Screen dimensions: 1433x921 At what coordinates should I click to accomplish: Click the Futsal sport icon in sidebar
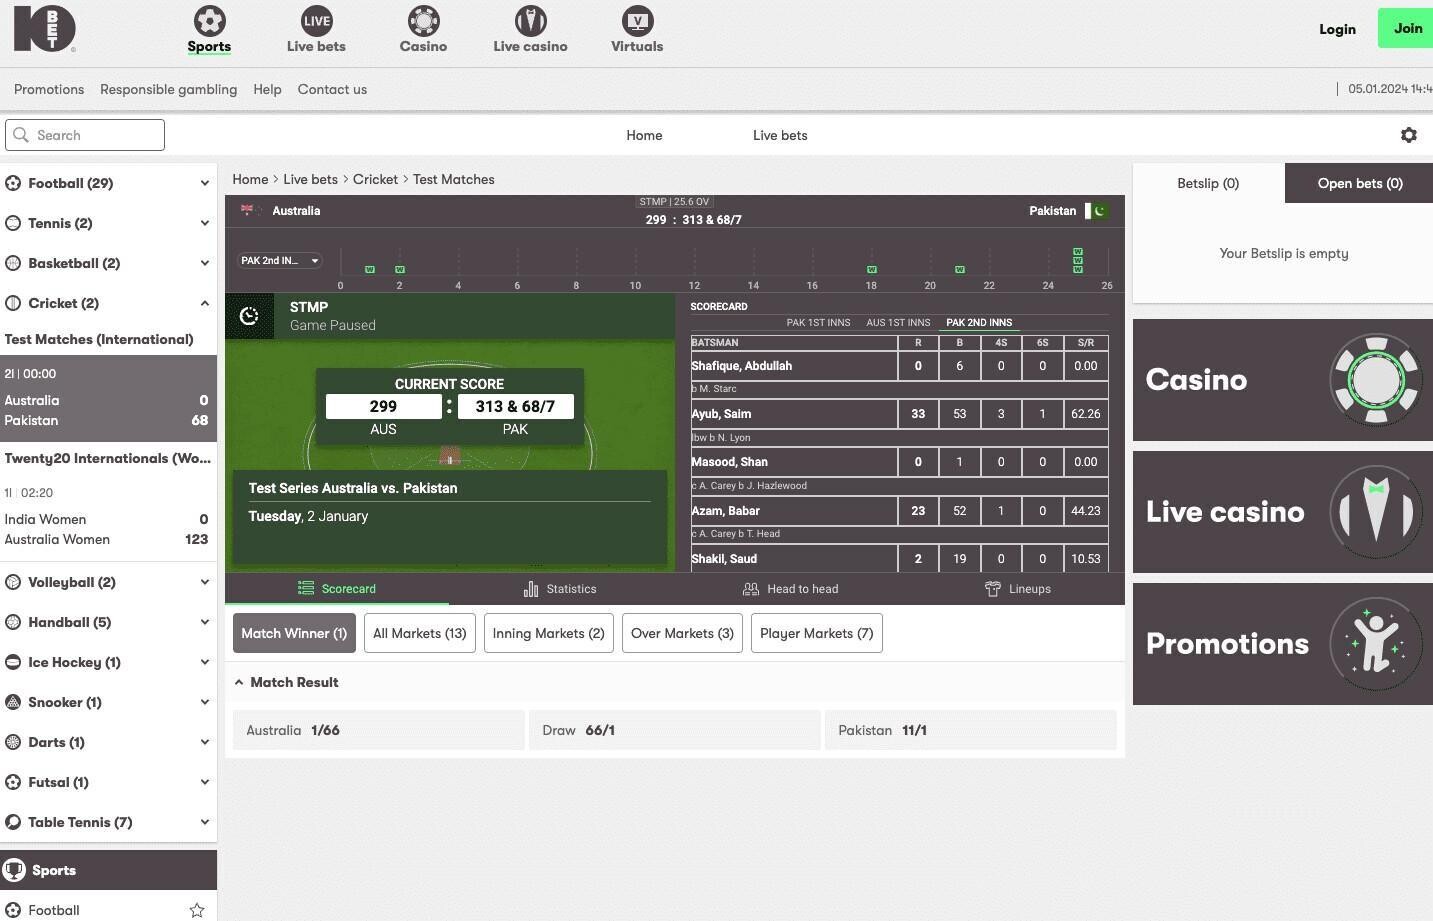[13, 782]
